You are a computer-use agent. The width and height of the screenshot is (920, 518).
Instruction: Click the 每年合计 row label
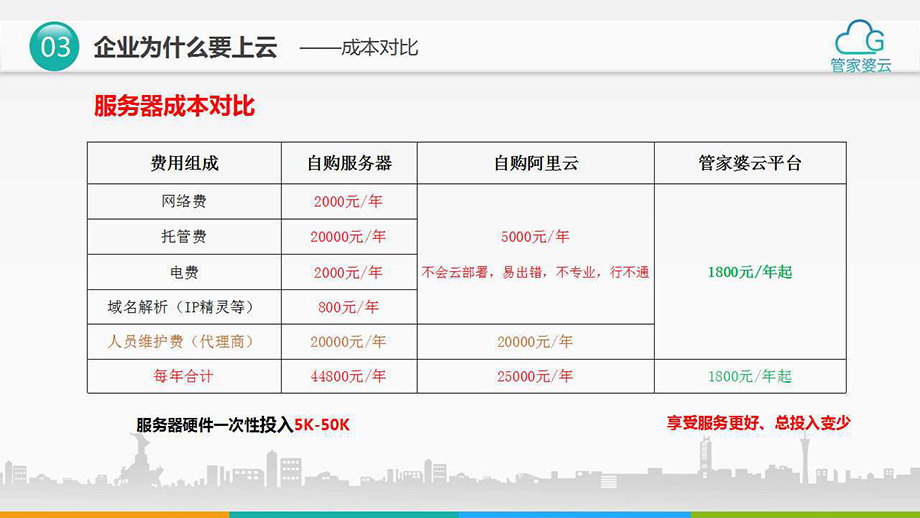point(184,376)
